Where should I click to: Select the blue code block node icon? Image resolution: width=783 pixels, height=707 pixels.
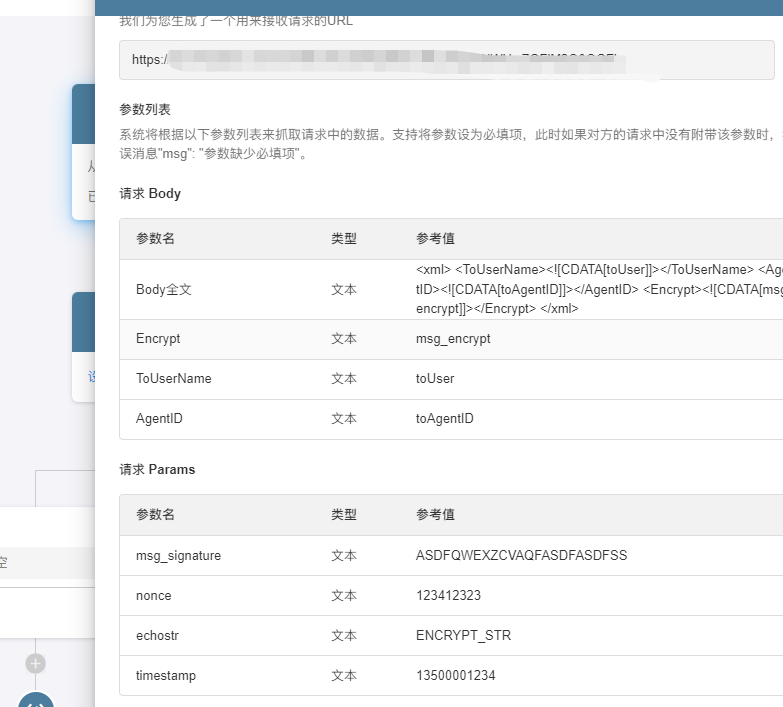(36, 701)
